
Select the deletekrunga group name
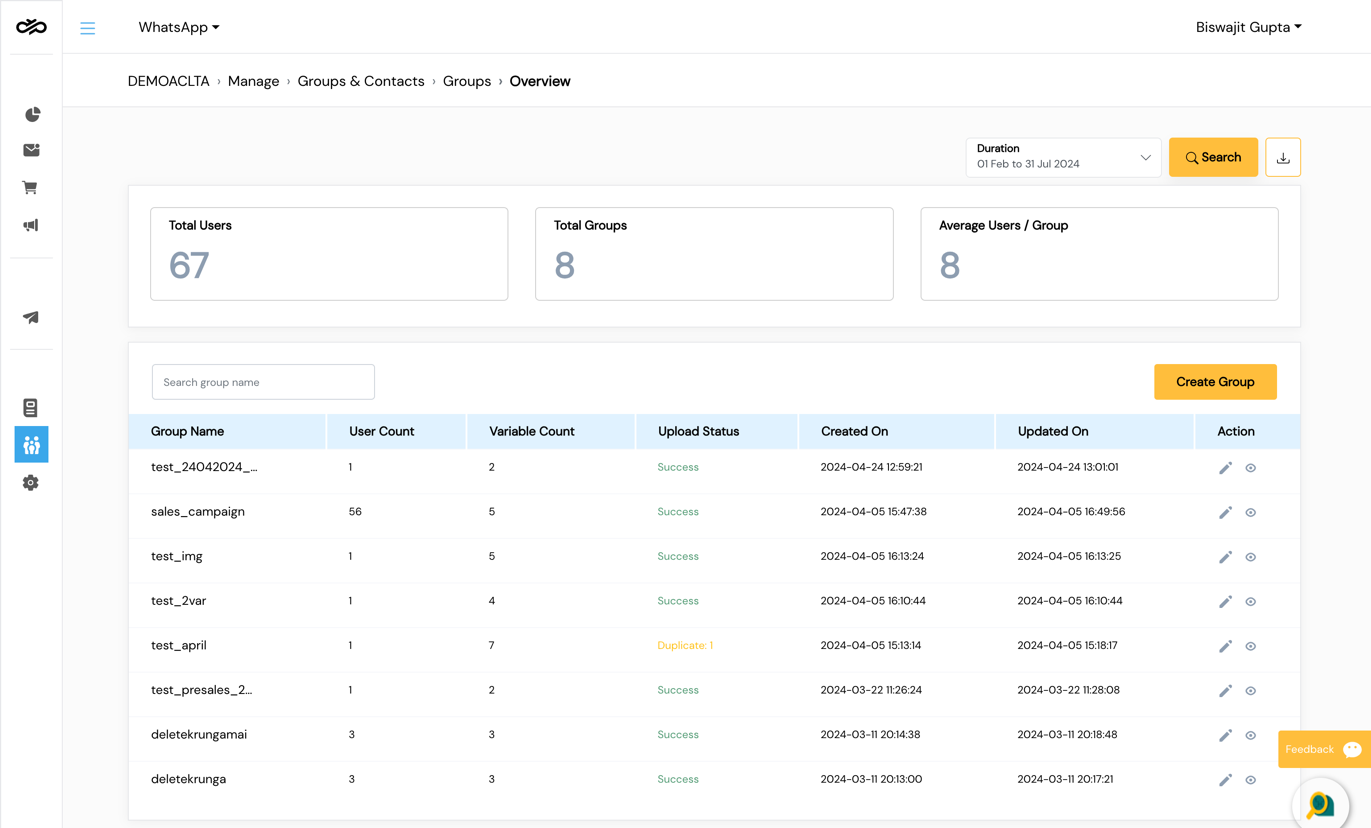click(x=189, y=779)
